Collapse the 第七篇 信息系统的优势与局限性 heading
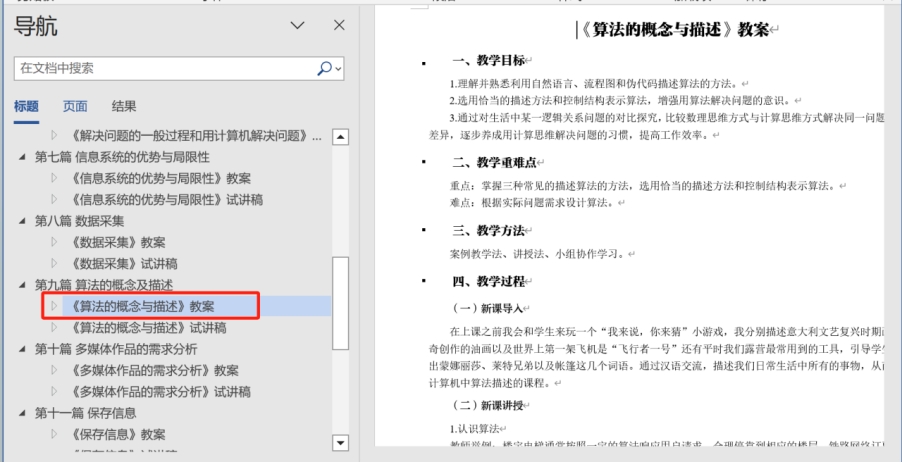 click(x=23, y=157)
